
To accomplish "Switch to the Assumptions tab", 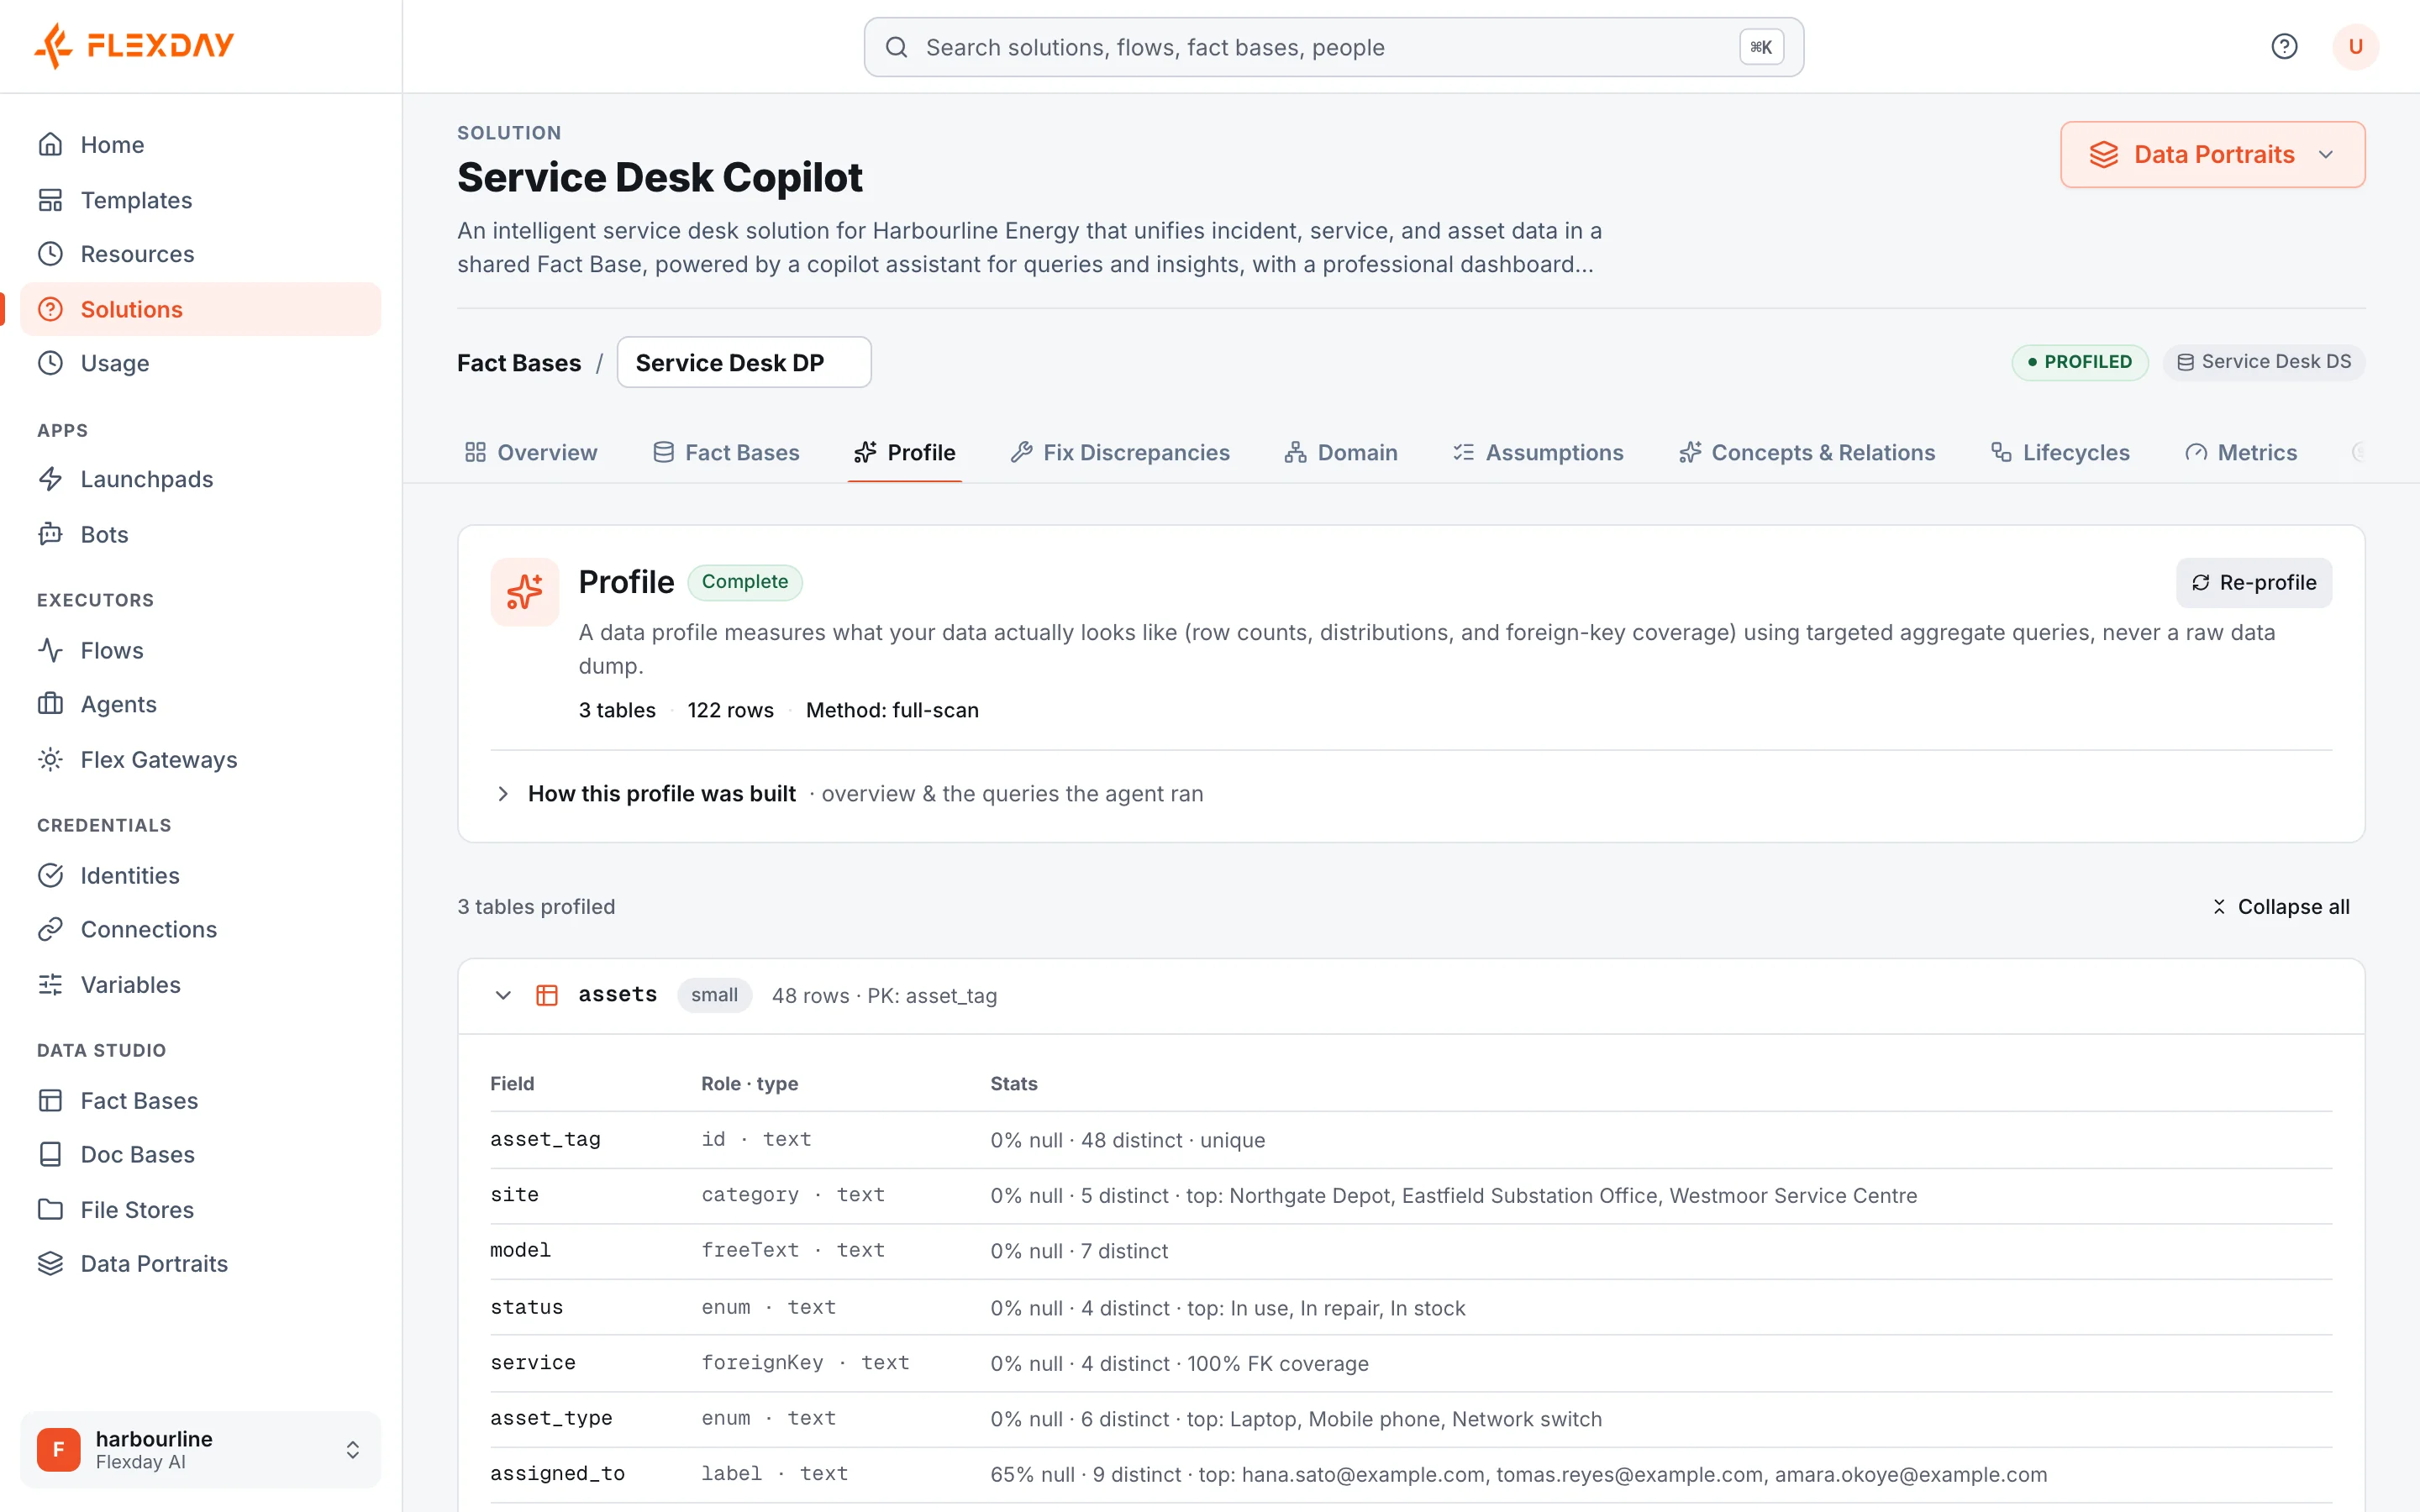I will point(1538,452).
